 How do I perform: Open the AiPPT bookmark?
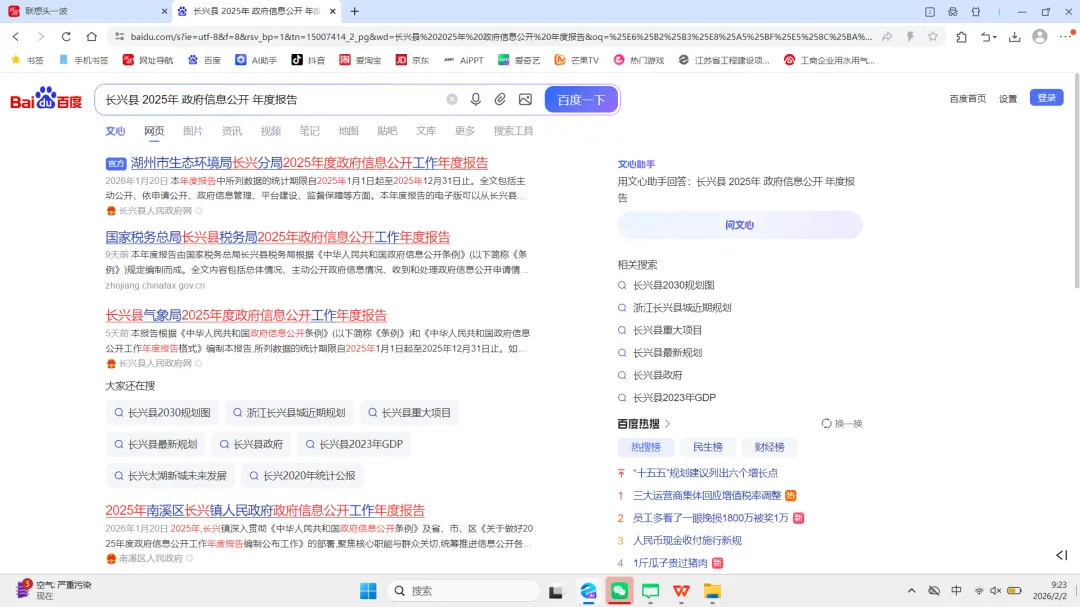point(464,60)
